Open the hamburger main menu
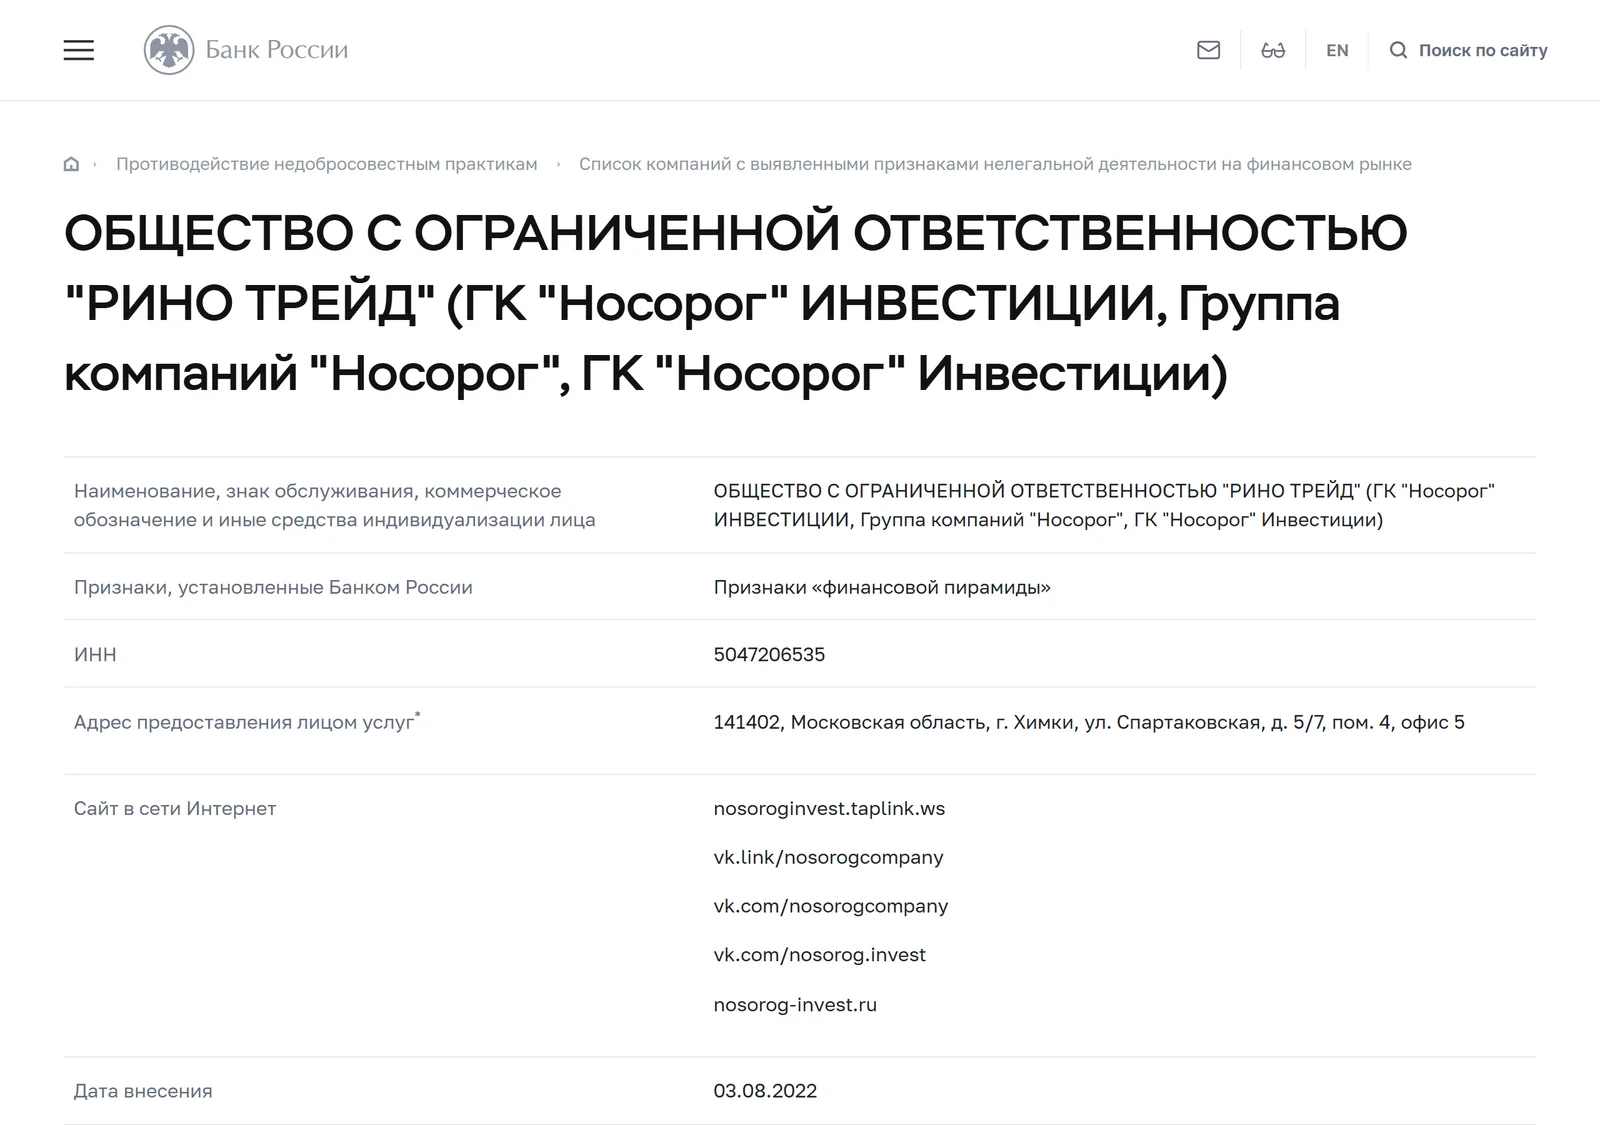This screenshot has width=1600, height=1125. 78,50
